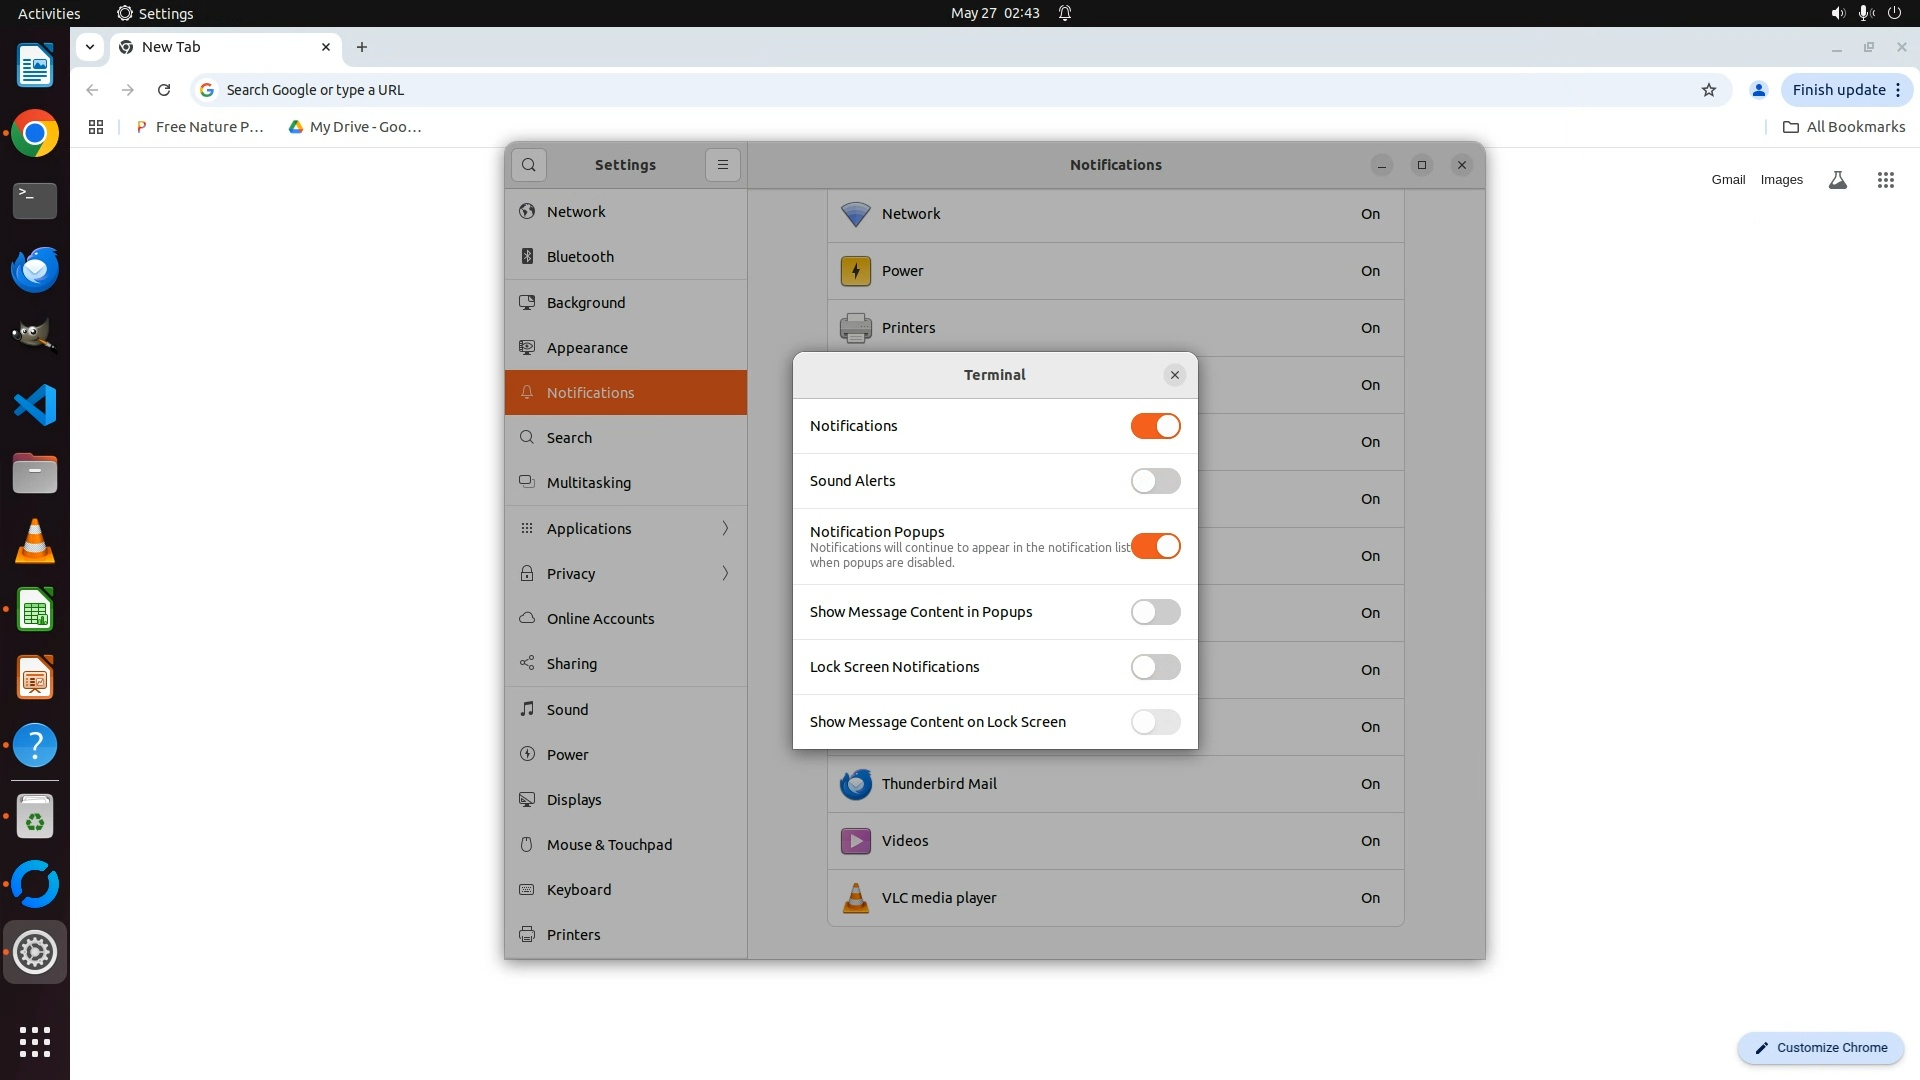
Task: Open Chrome profile avatar icon
Action: (x=1758, y=90)
